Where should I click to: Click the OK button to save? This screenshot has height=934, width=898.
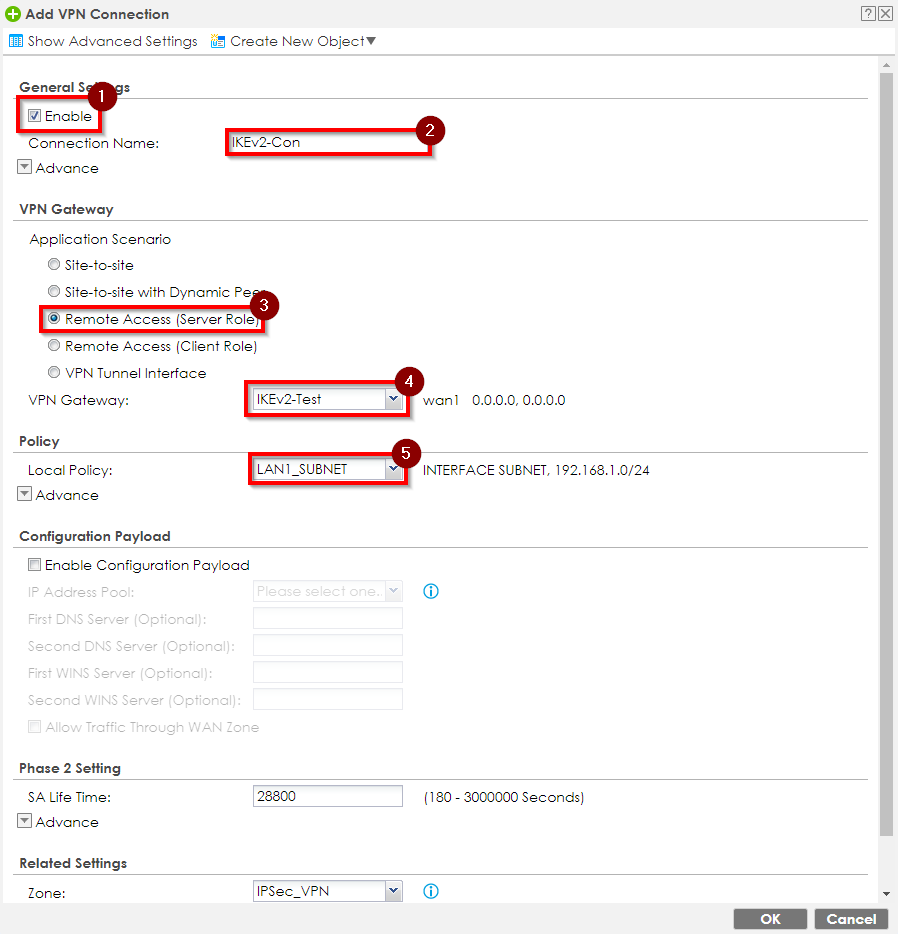[770, 918]
